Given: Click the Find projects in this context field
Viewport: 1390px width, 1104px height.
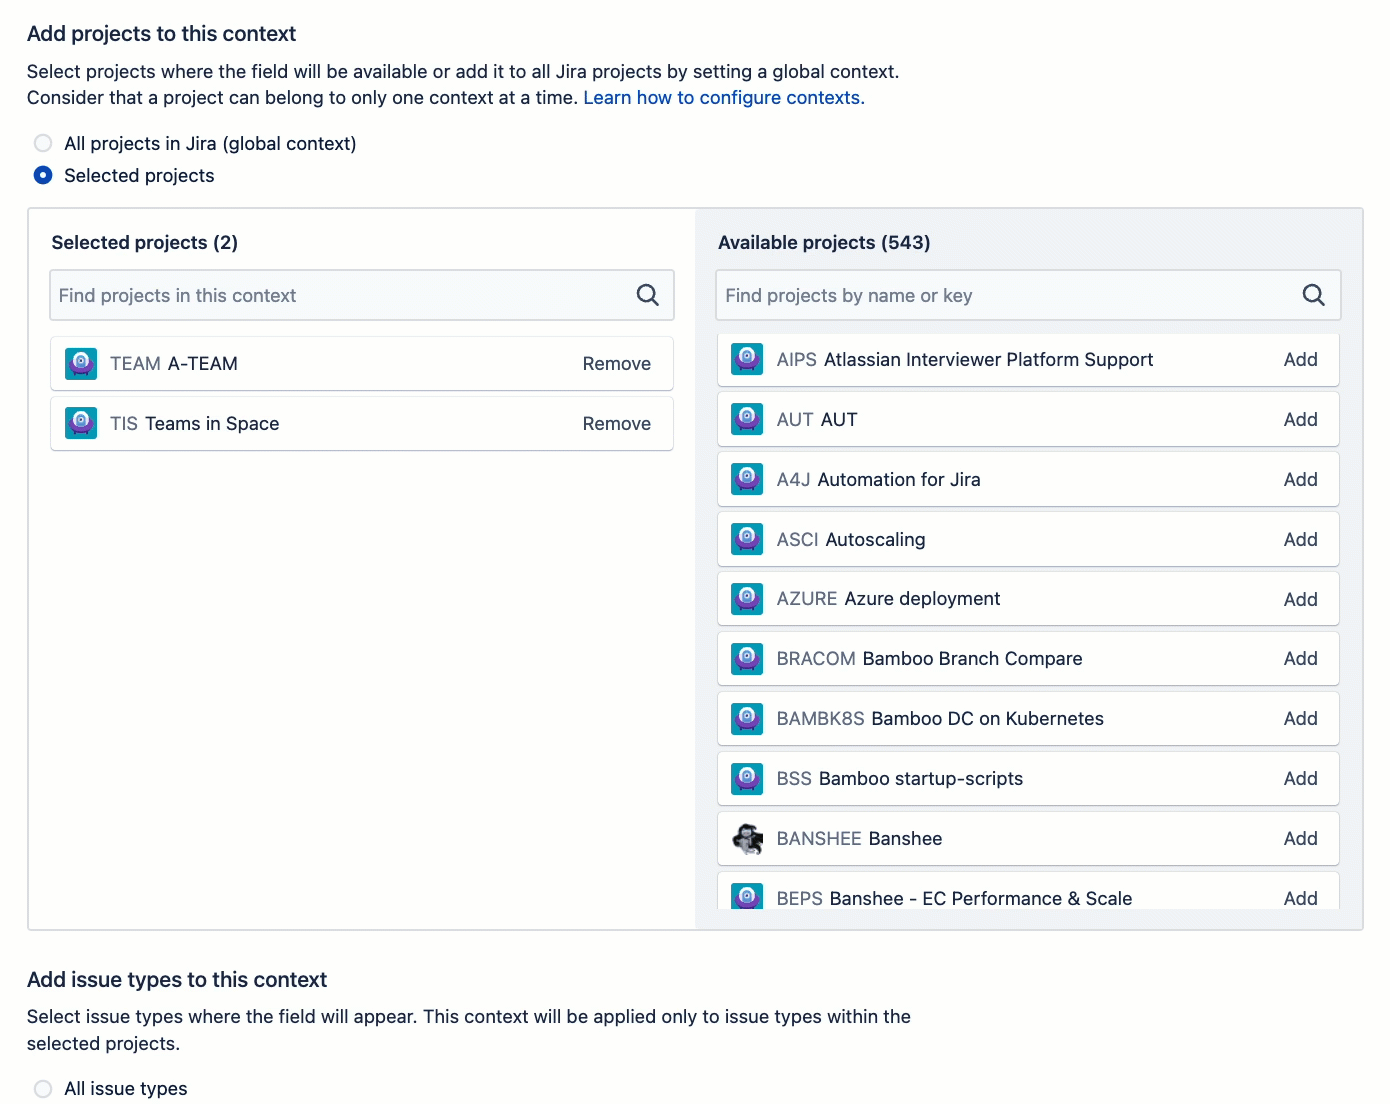Looking at the screenshot, I should [x=330, y=295].
